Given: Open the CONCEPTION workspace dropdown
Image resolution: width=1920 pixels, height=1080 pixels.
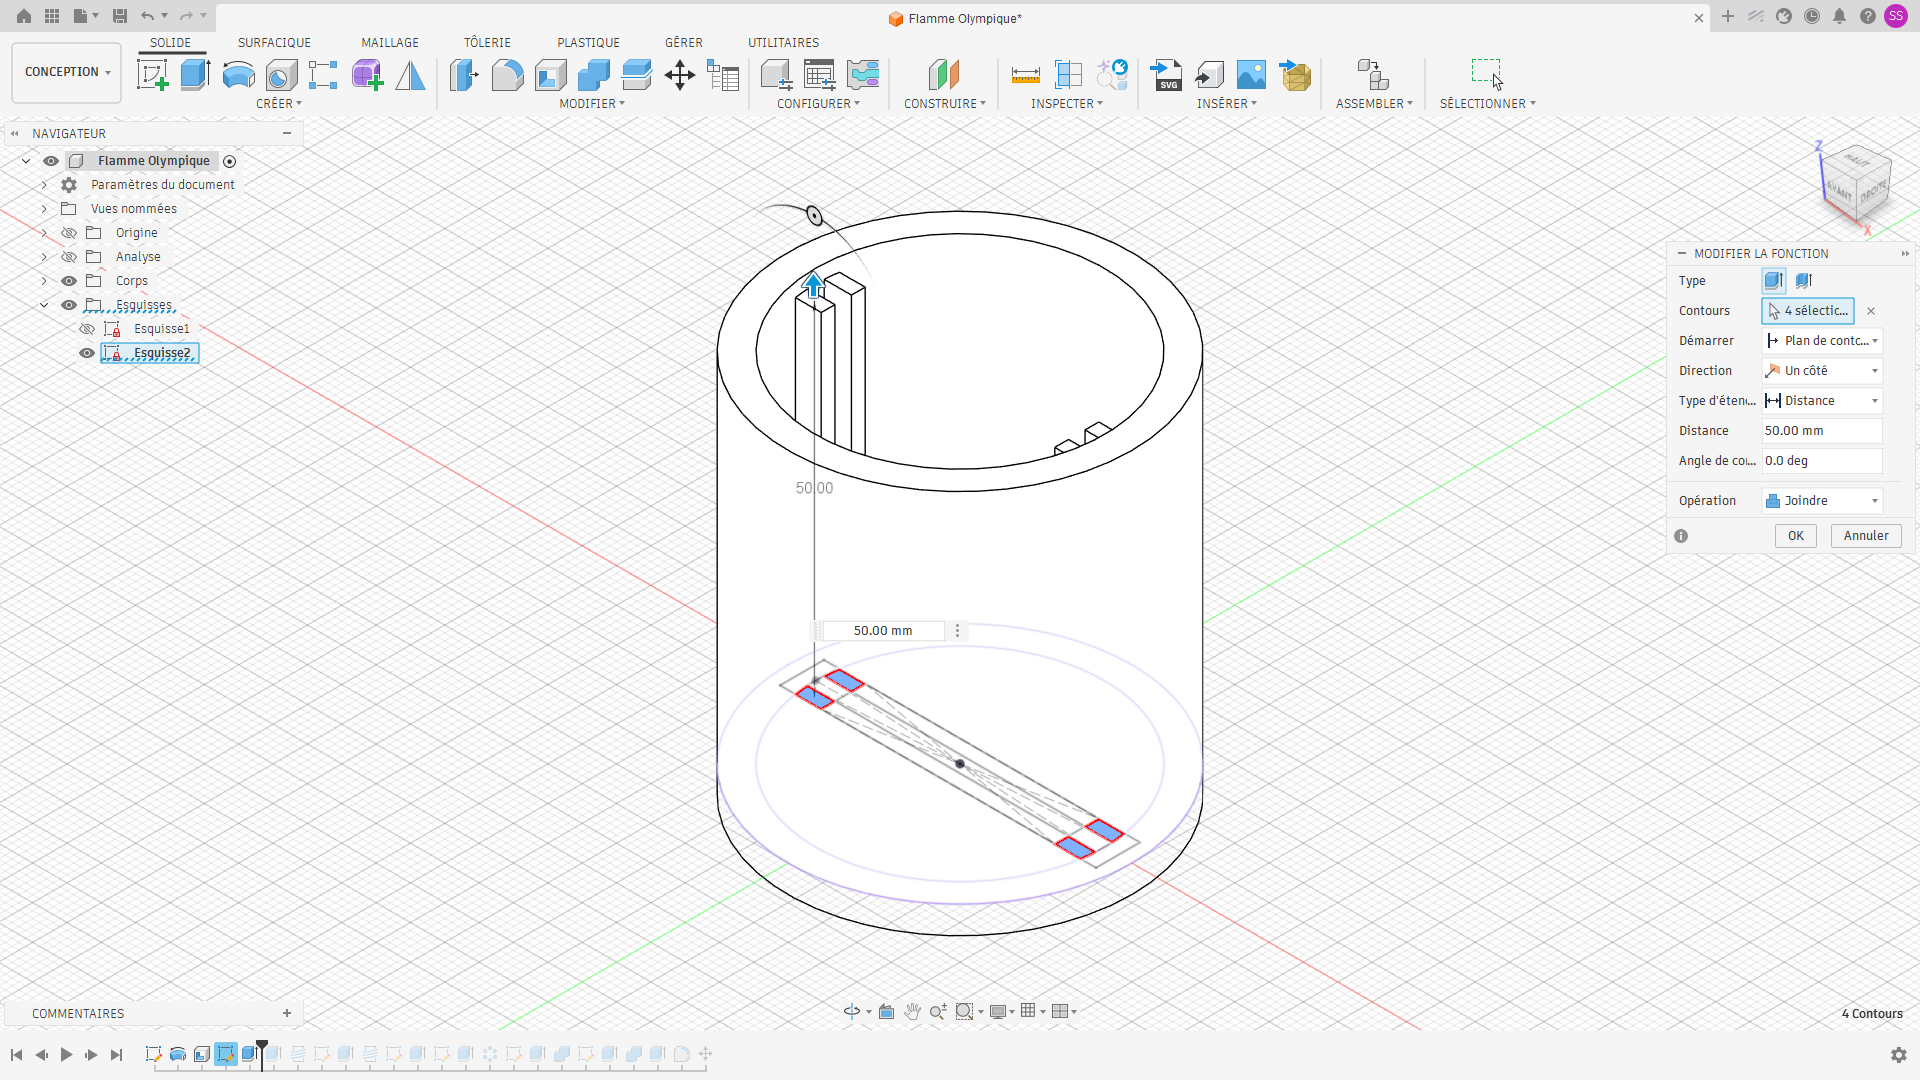Looking at the screenshot, I should [67, 72].
